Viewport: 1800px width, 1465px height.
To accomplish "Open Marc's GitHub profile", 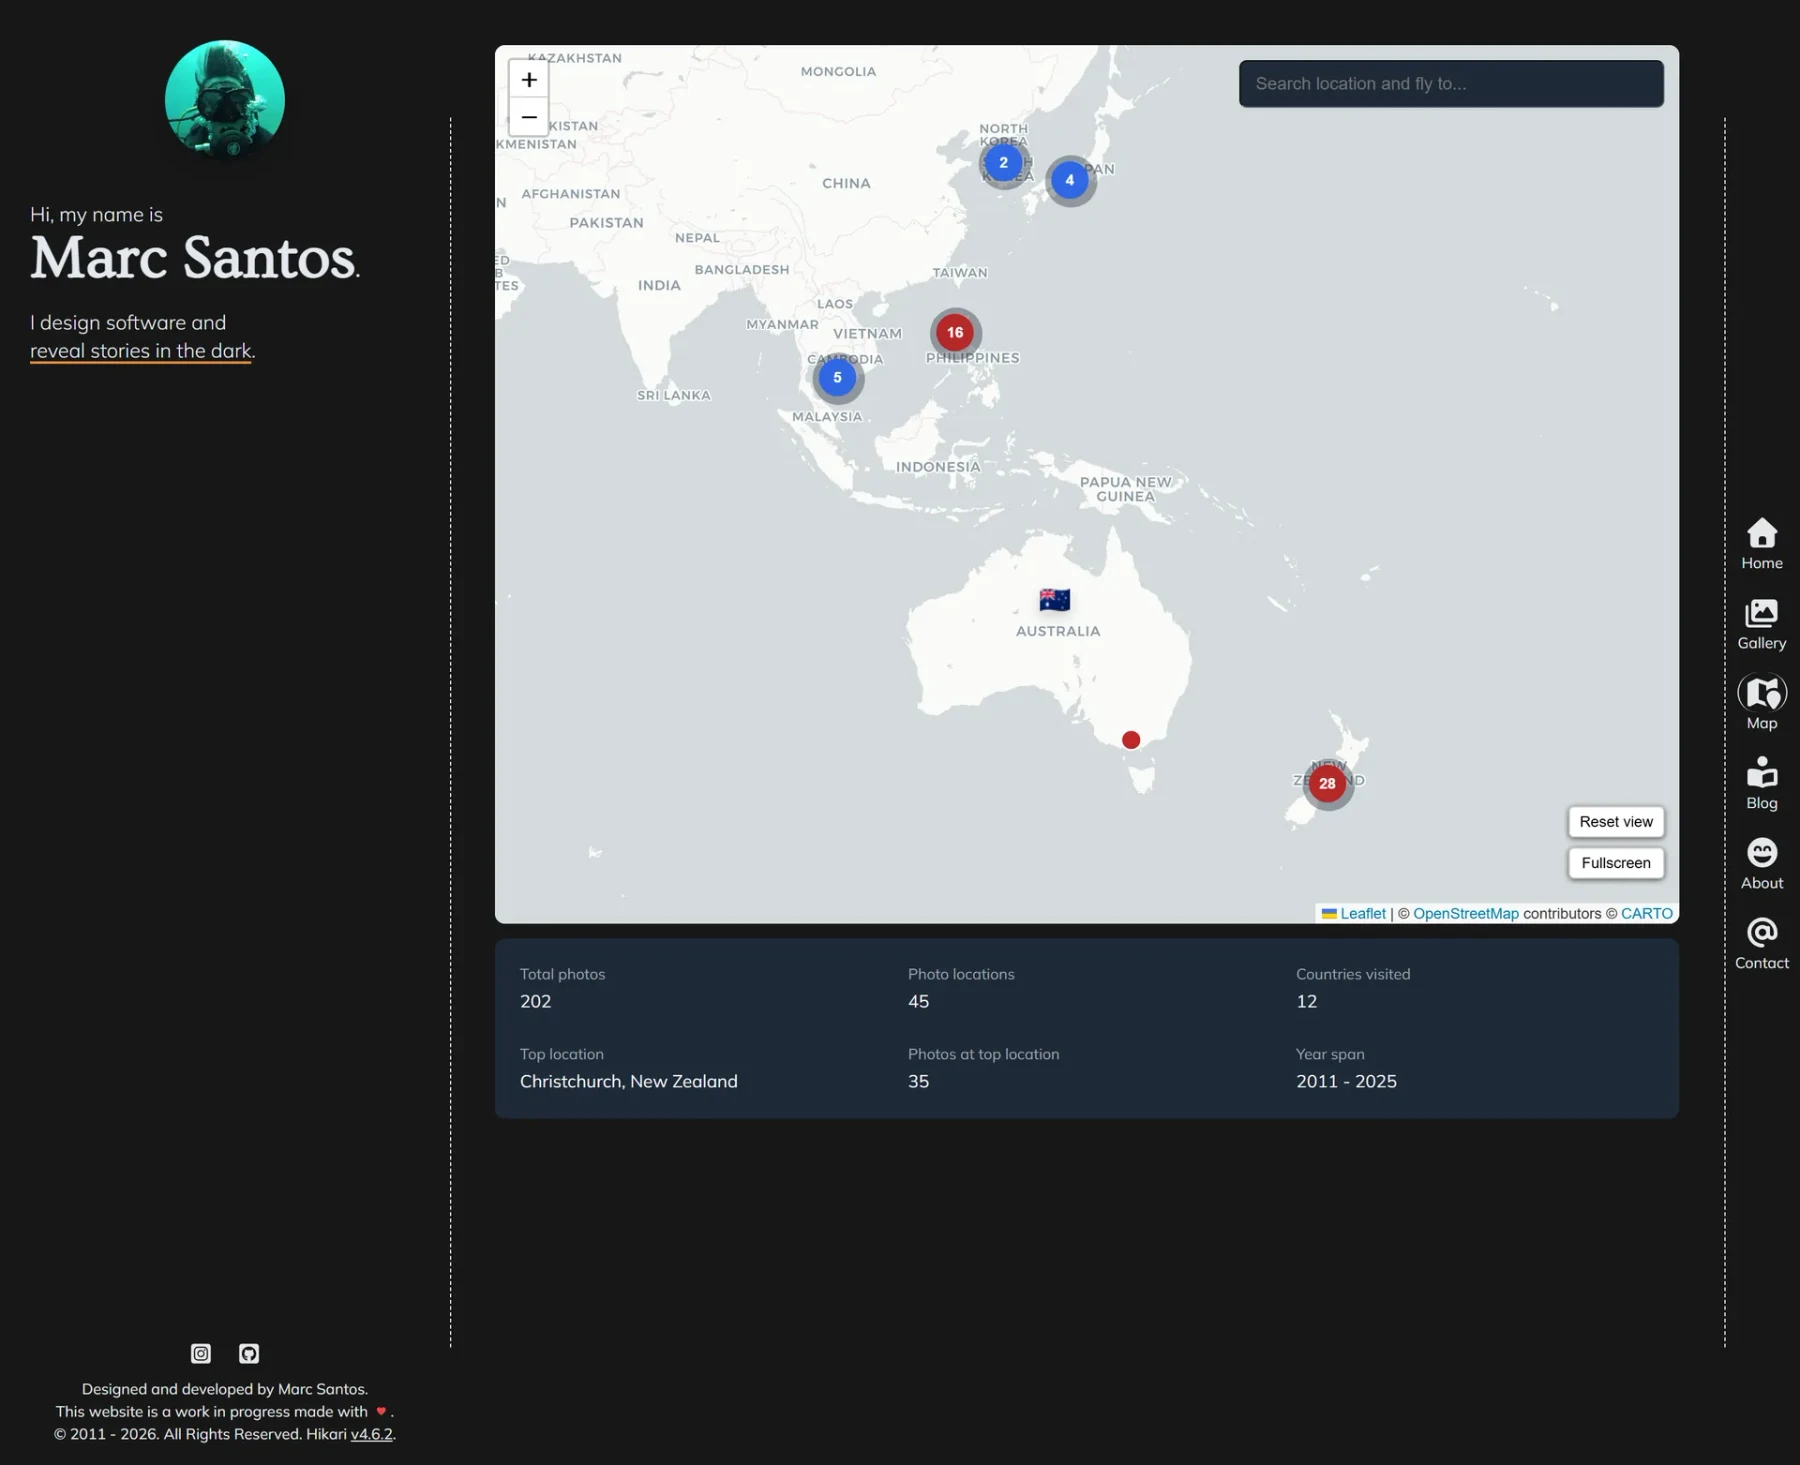I will tap(248, 1353).
